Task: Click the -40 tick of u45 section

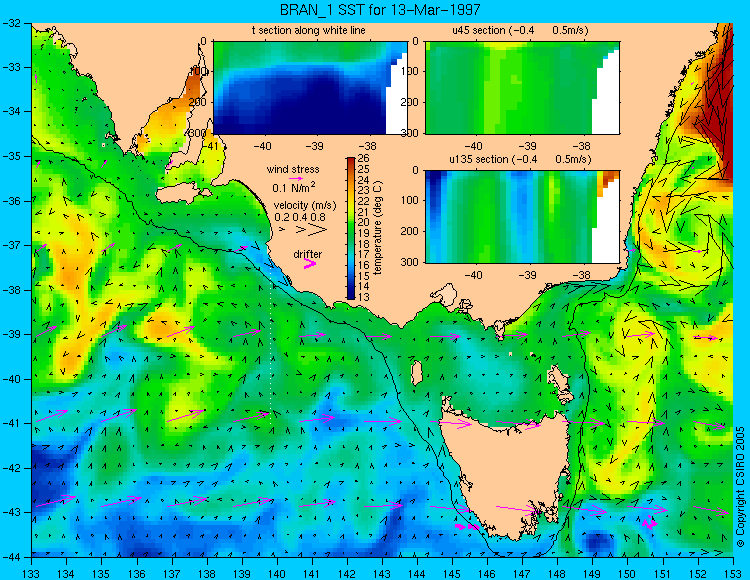Action: pyautogui.click(x=474, y=146)
